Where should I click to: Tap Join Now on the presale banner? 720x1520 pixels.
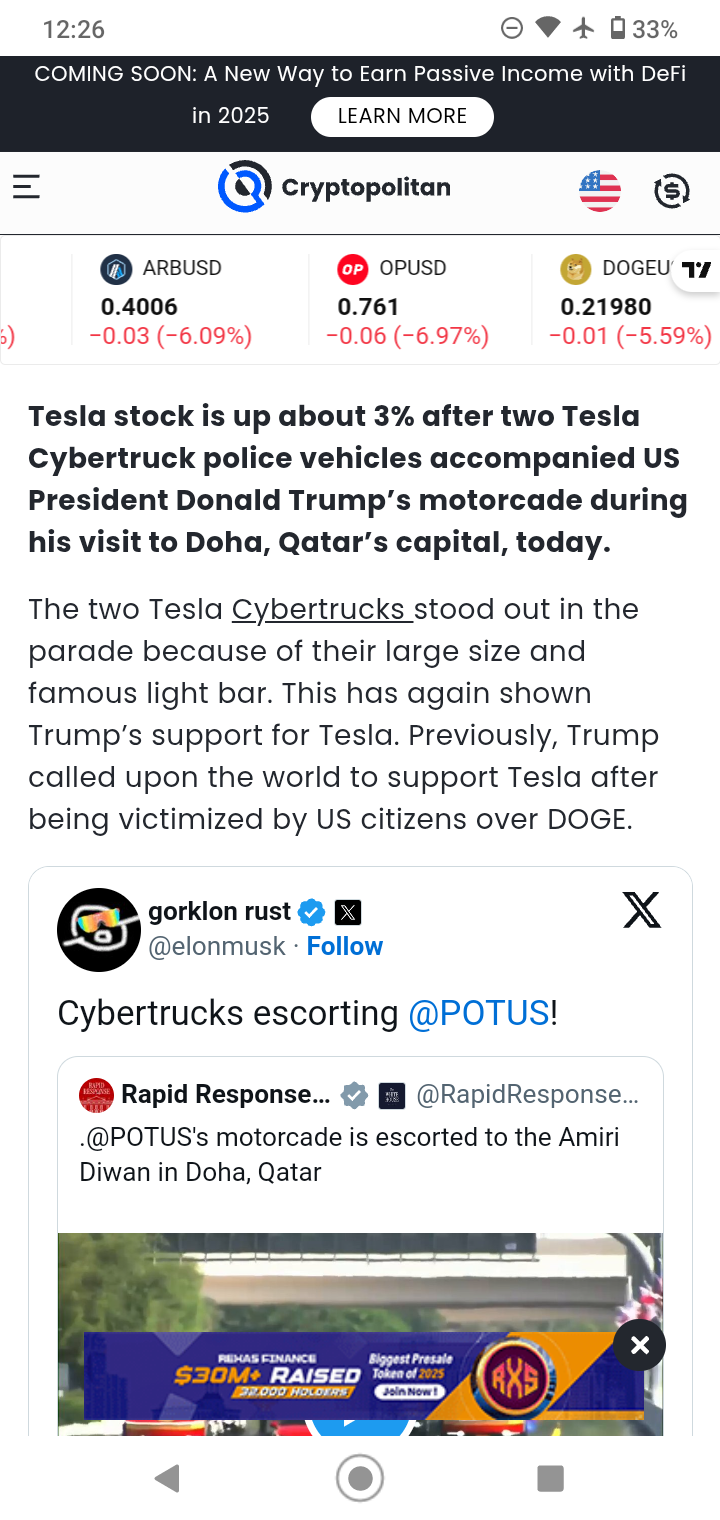click(x=409, y=1391)
